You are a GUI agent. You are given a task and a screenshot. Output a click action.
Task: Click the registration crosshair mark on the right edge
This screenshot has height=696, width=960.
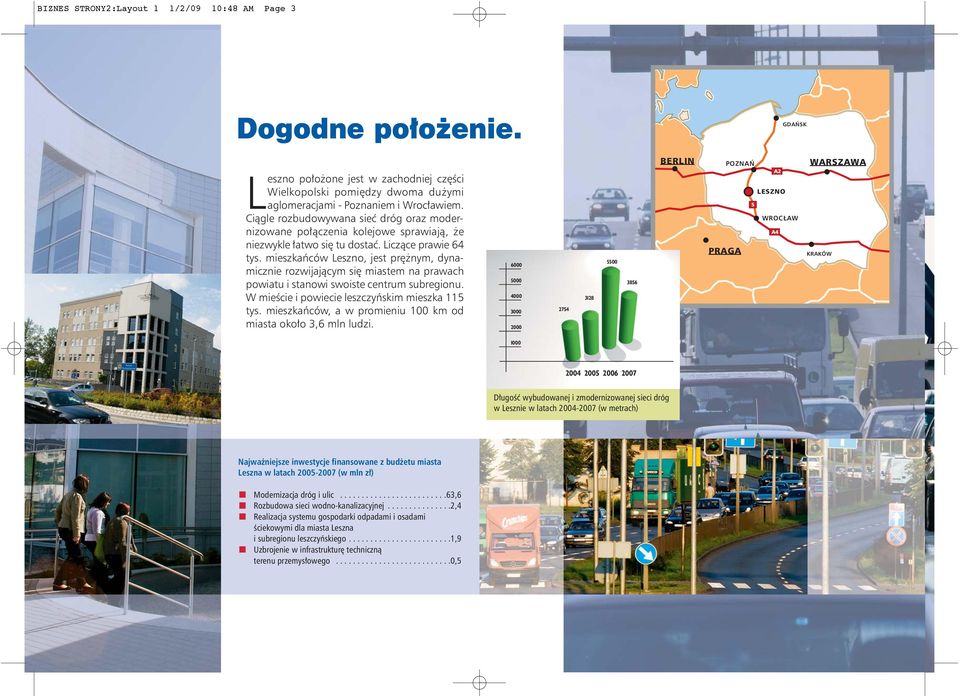pos(945,349)
